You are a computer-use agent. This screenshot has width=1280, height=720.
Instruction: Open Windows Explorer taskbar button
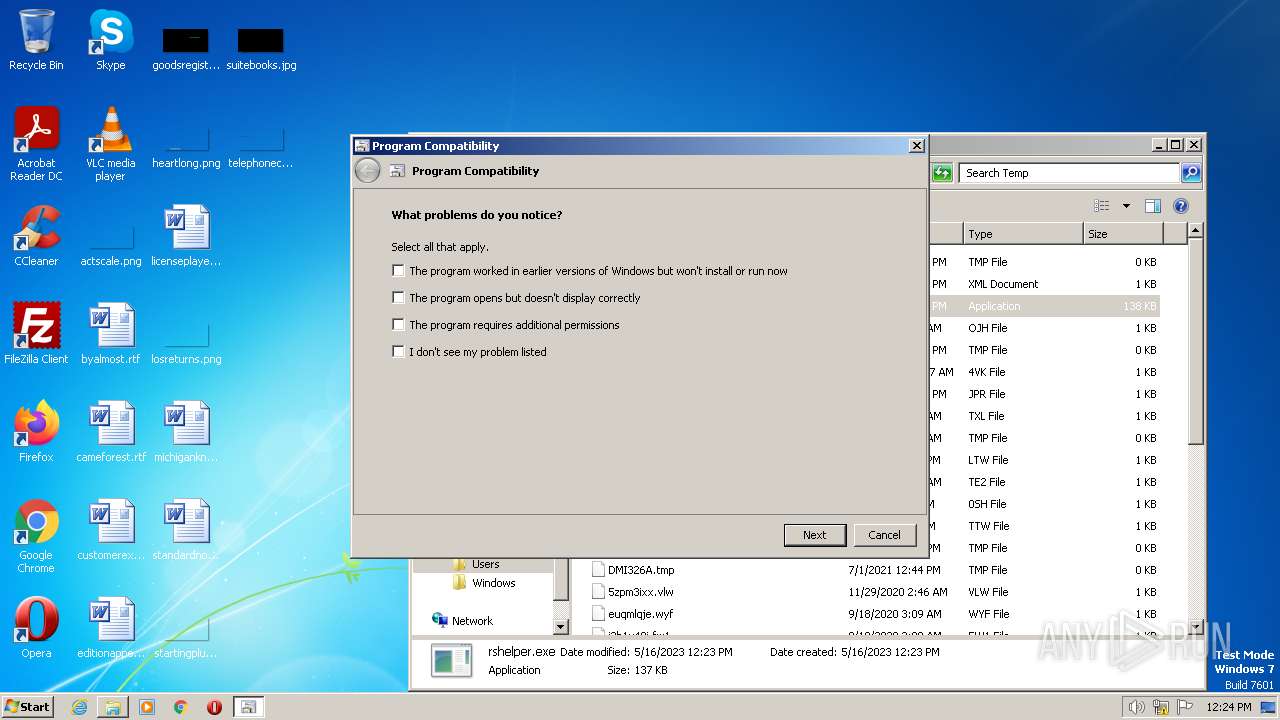(x=113, y=707)
